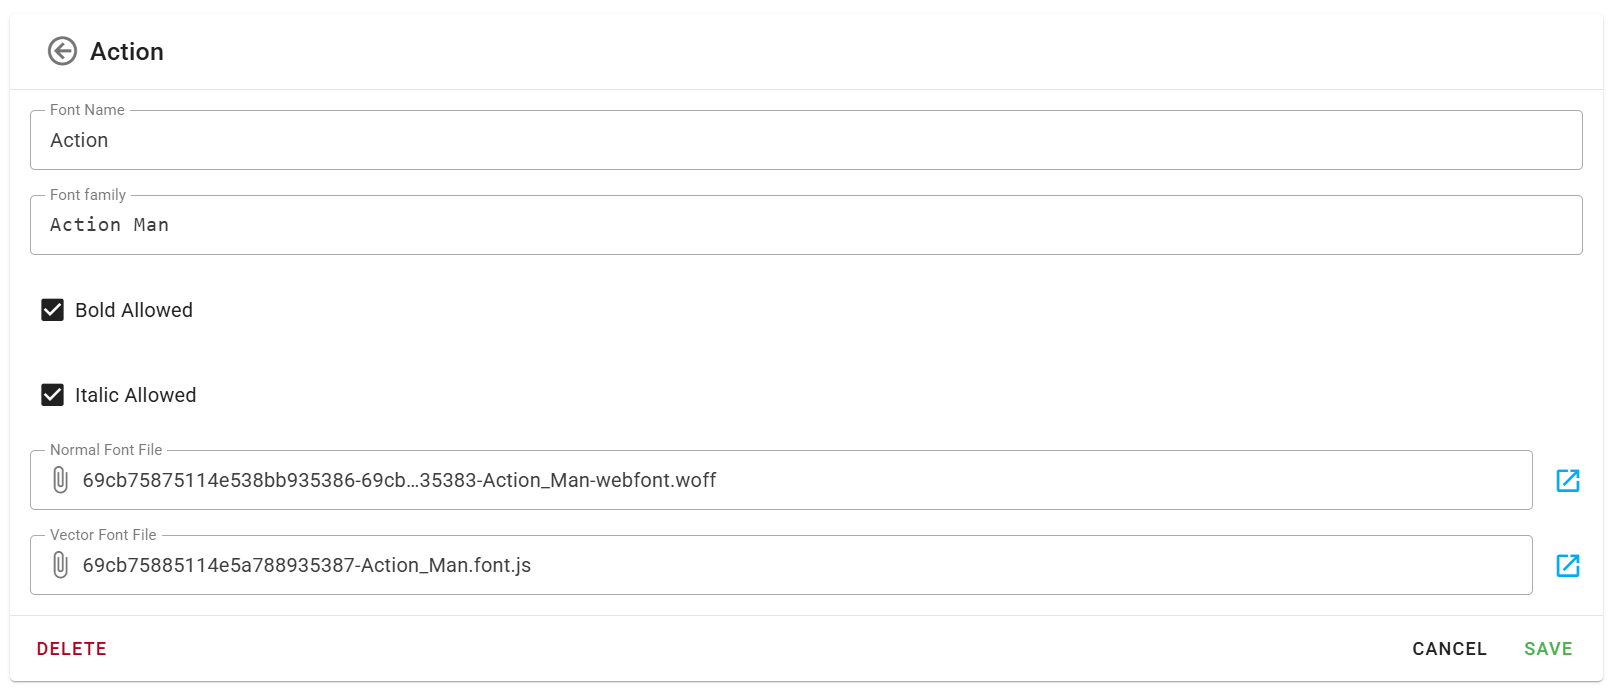Viewport: 1614px width, 691px height.
Task: Uncheck the Italic Allowed checkbox
Action: [52, 395]
